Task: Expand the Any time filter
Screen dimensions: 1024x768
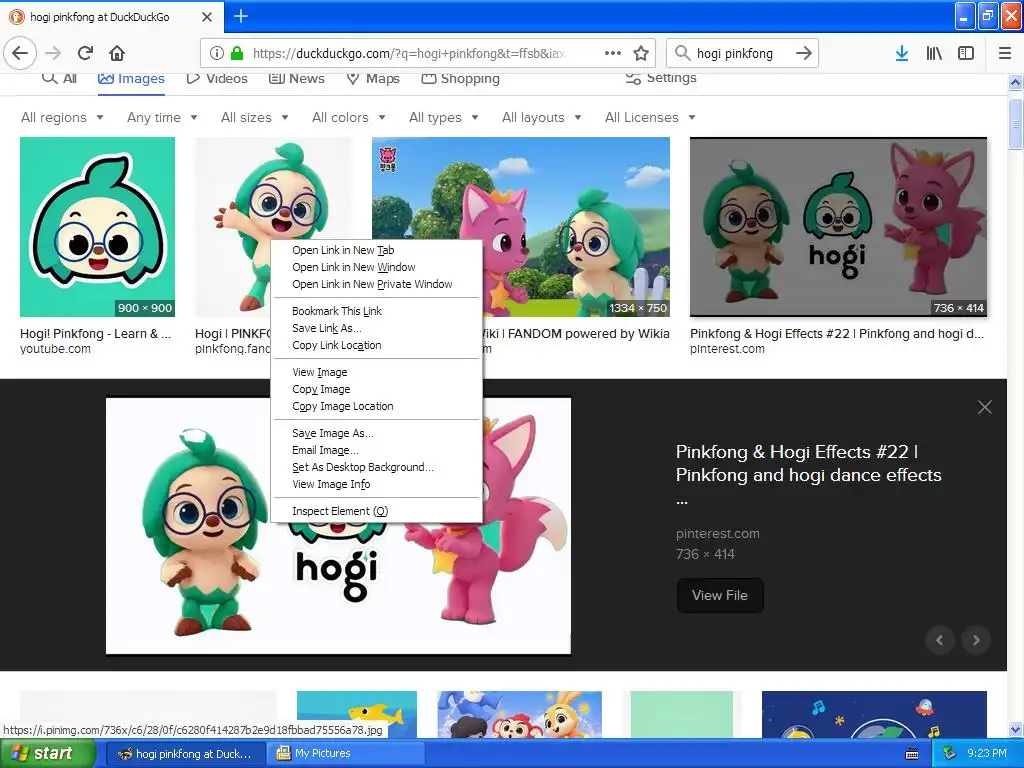Action: pos(162,118)
